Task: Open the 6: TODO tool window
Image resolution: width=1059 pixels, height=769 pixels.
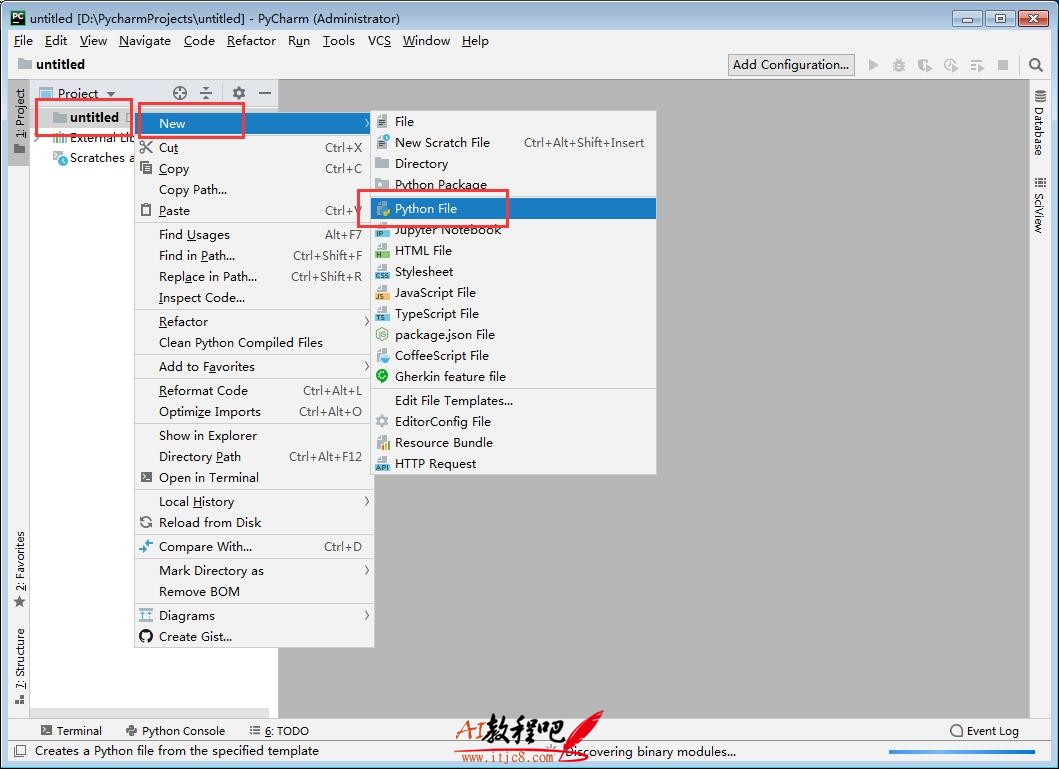Action: 279,731
